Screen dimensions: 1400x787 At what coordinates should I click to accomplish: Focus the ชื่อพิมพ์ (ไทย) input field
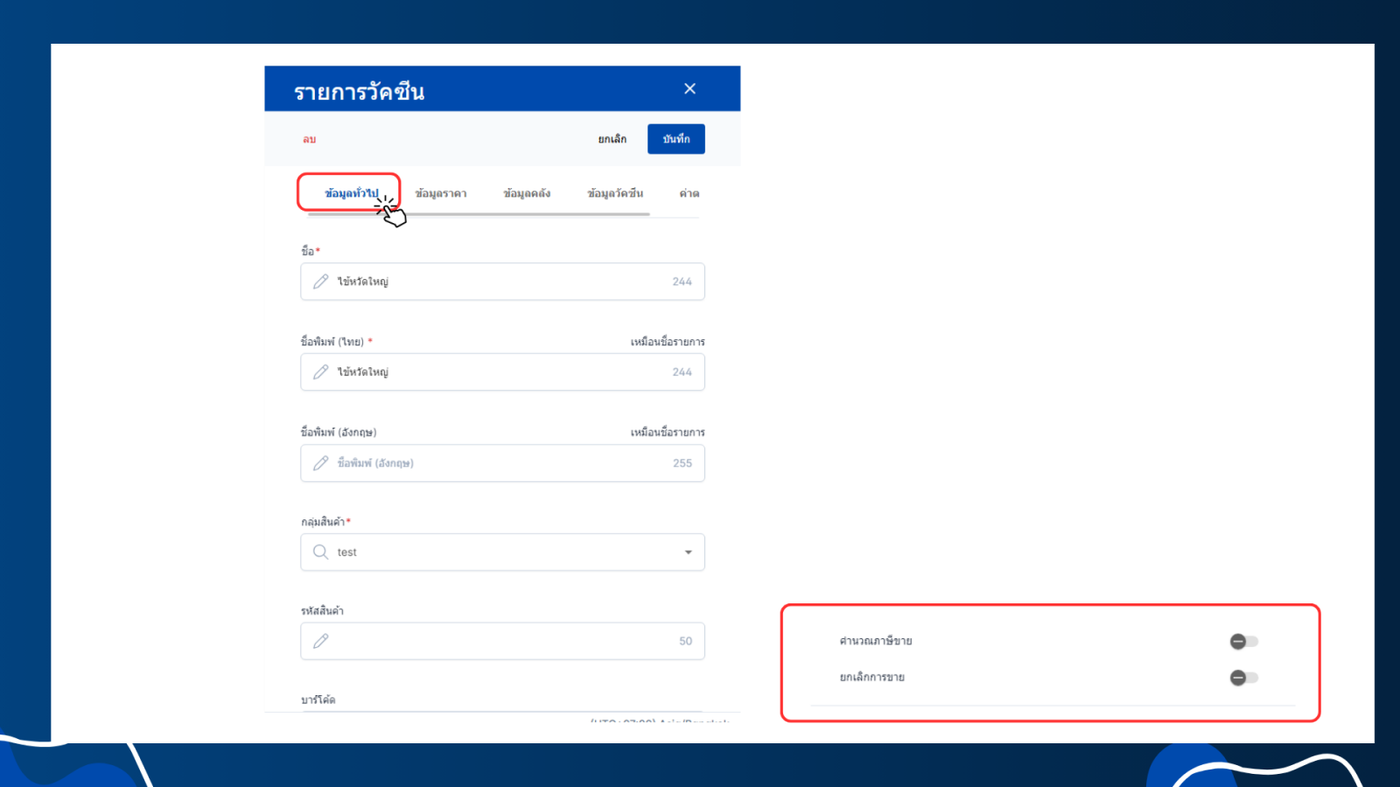coord(502,372)
